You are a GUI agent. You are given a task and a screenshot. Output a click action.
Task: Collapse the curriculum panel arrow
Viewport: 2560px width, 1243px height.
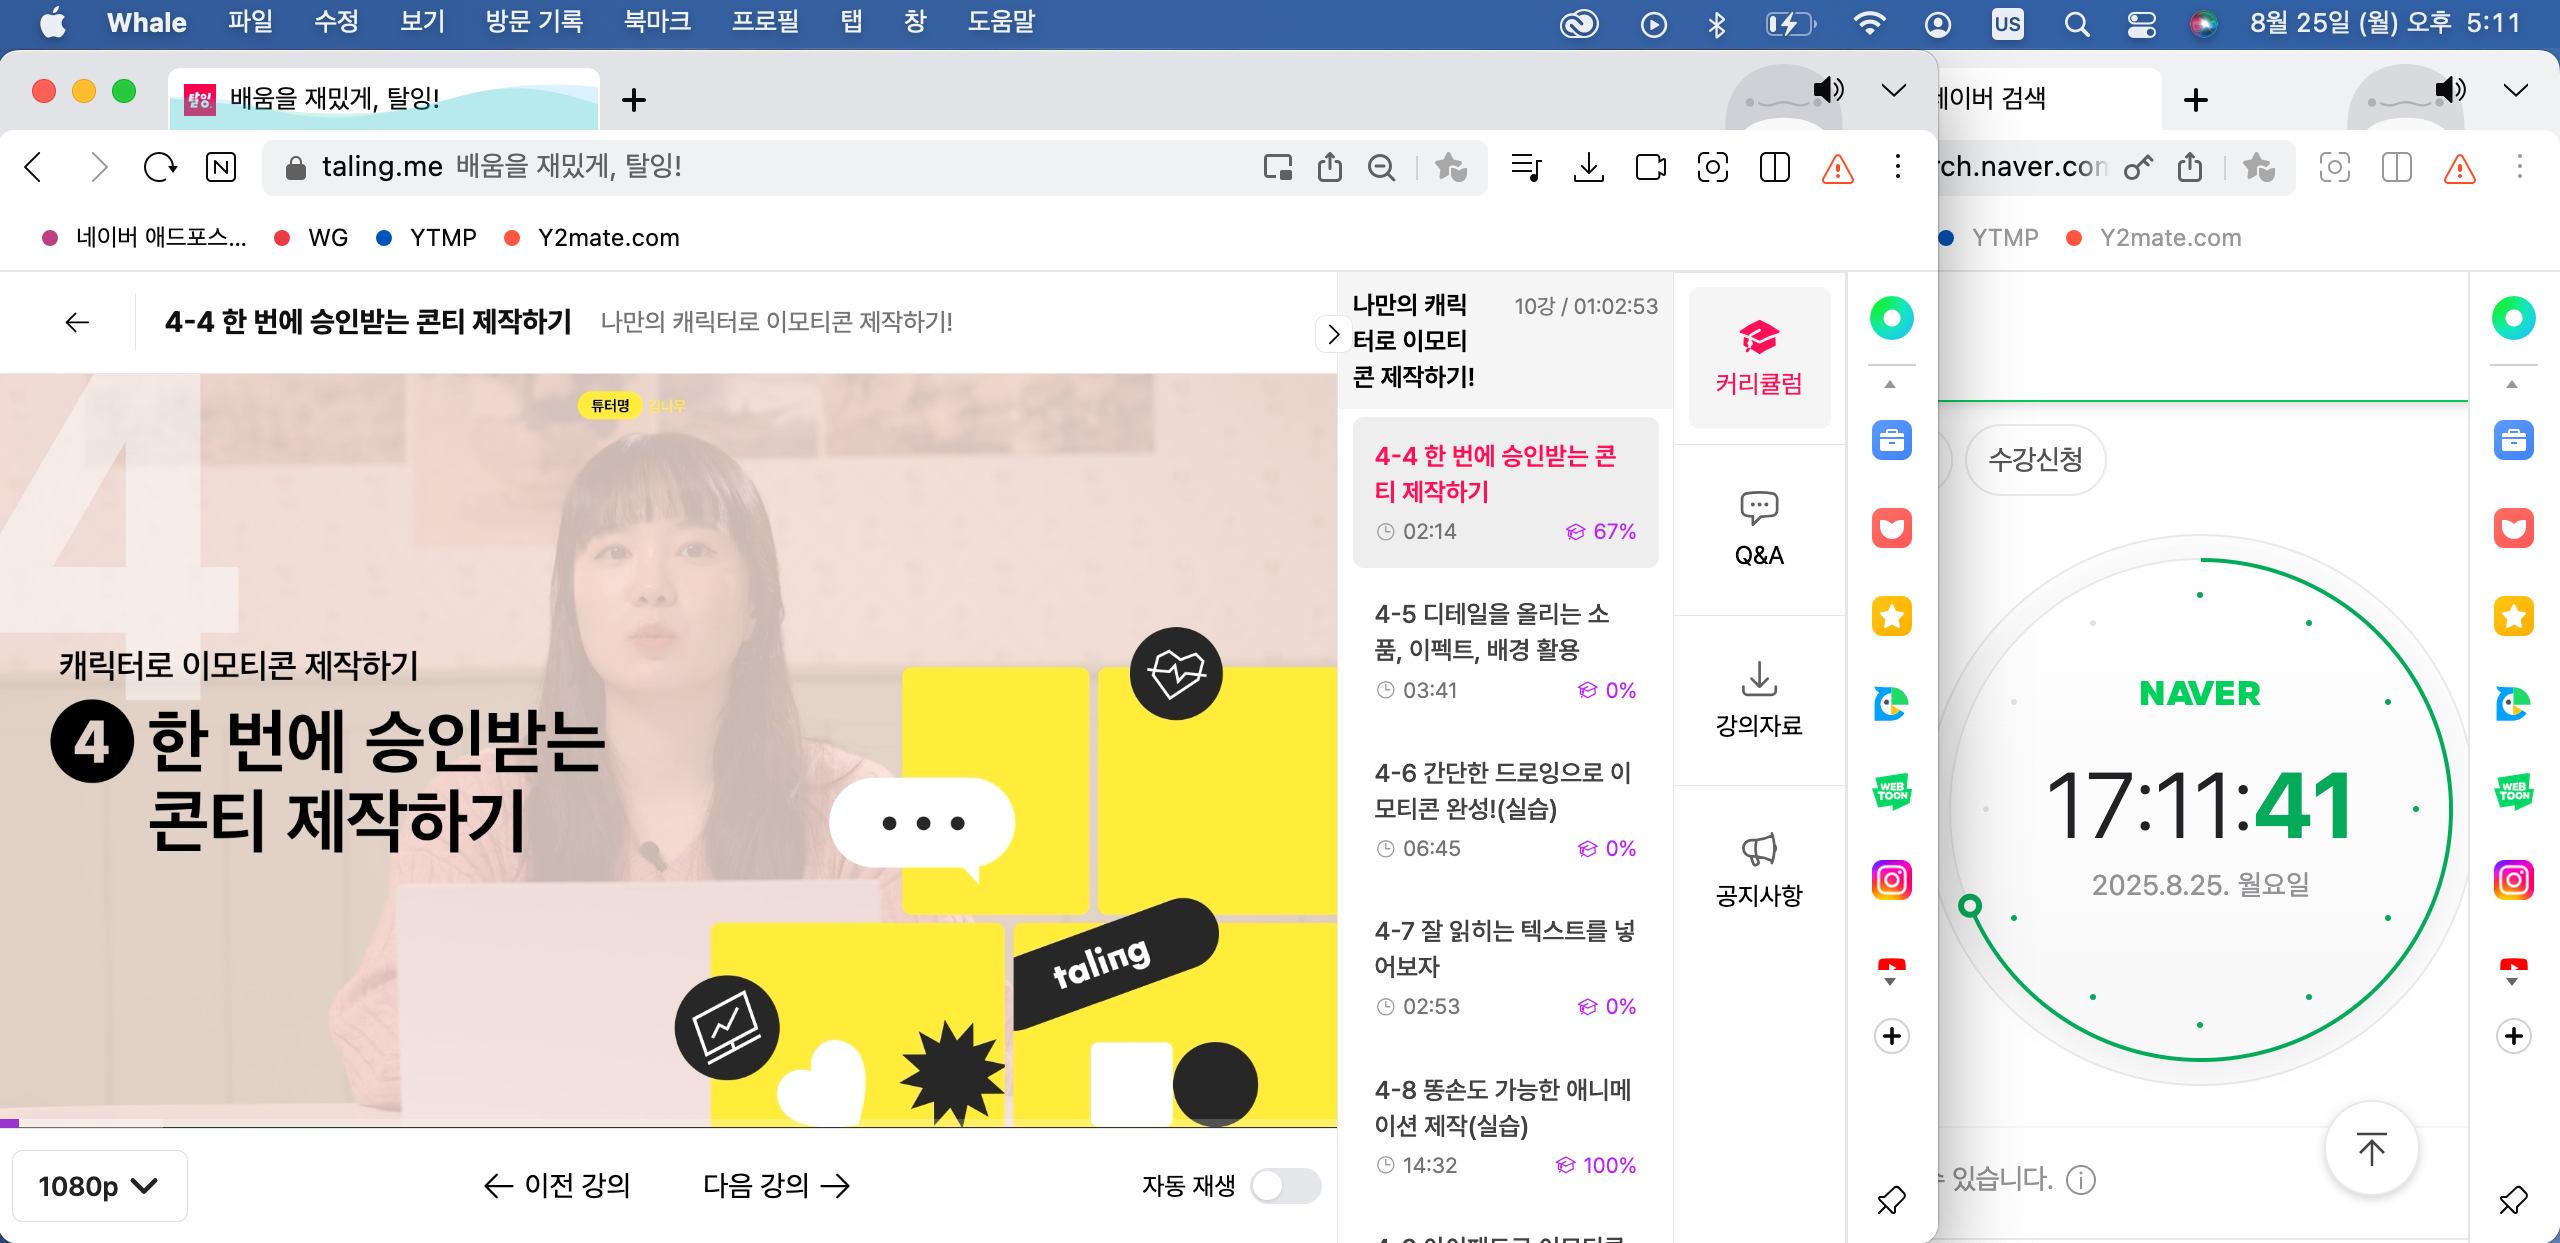coord(1332,334)
